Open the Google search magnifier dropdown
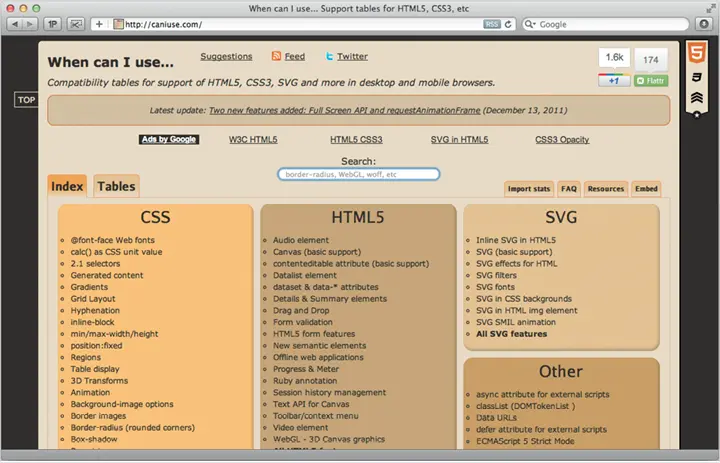720x463 pixels. click(x=530, y=24)
